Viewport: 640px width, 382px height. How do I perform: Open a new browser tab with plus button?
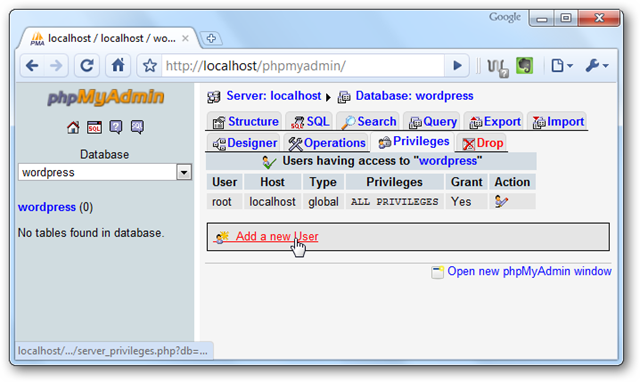pyautogui.click(x=211, y=38)
